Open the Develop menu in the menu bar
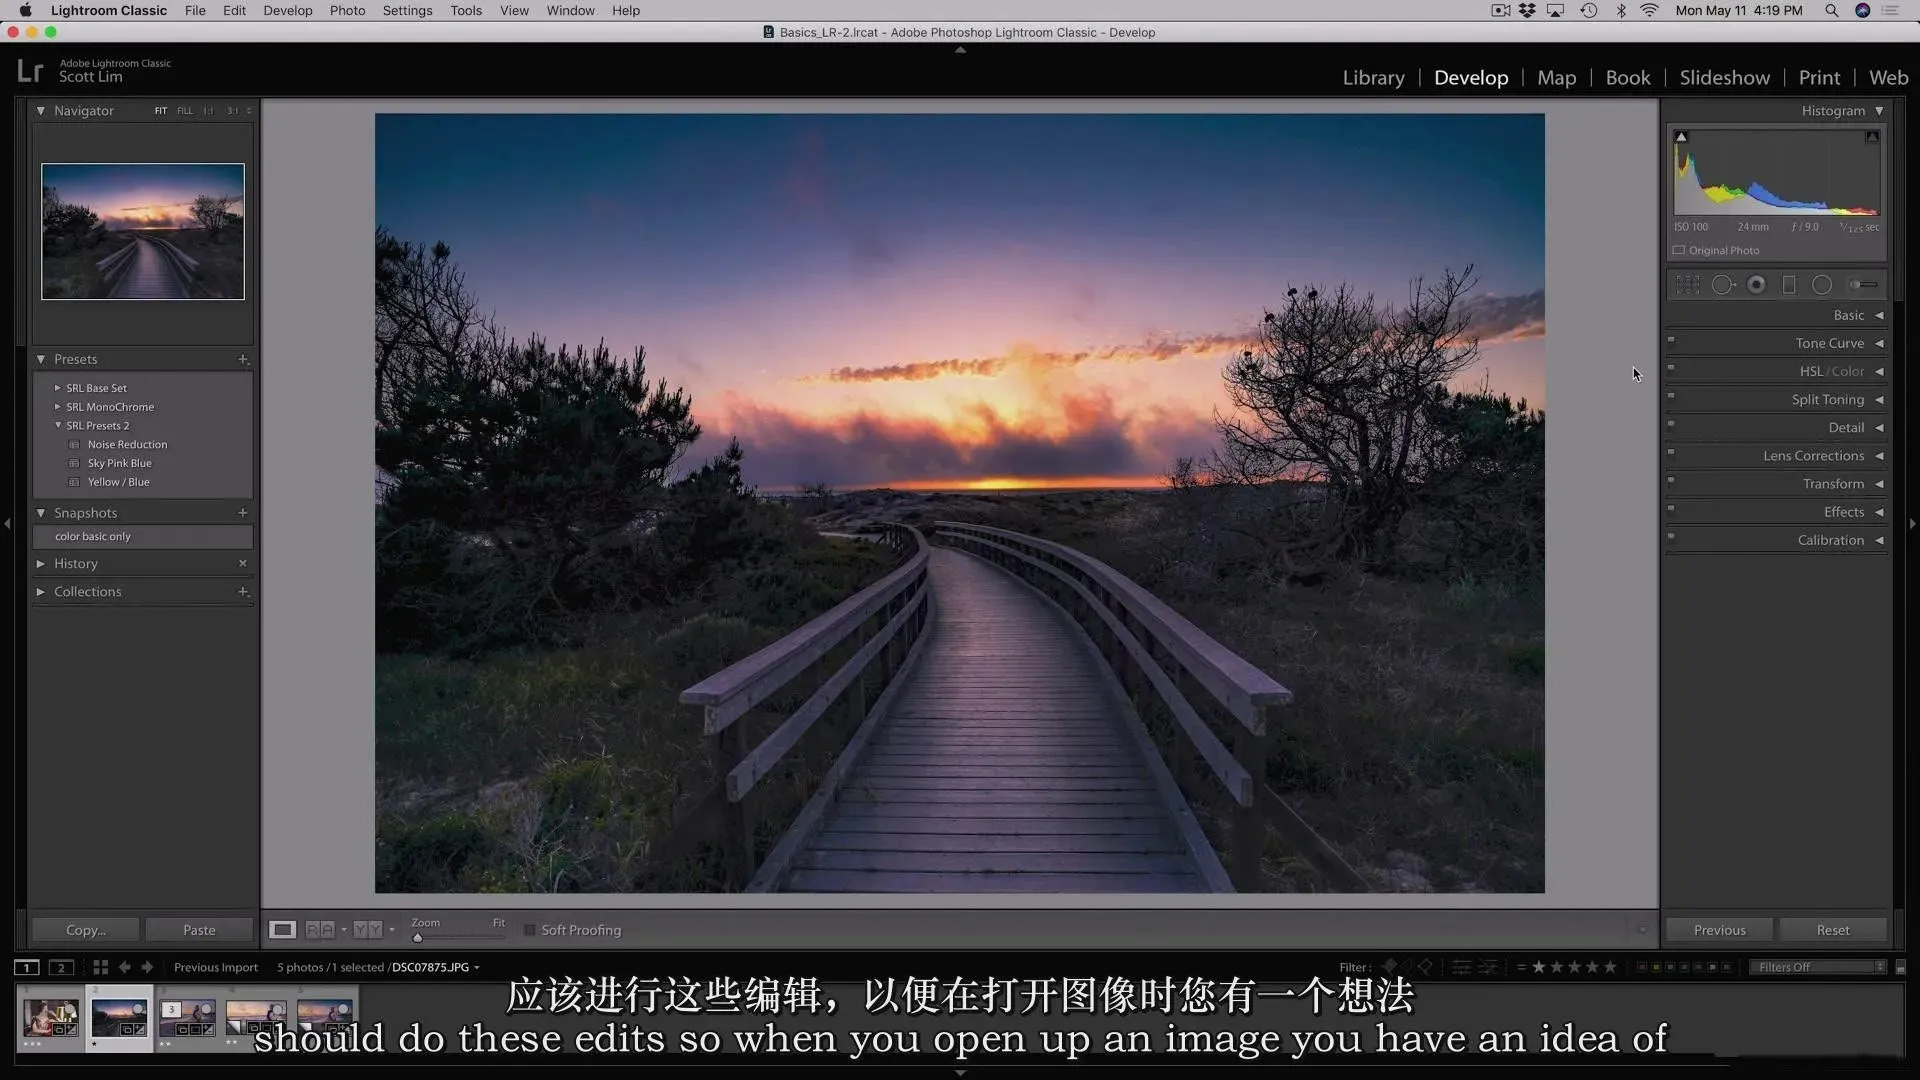 click(287, 11)
